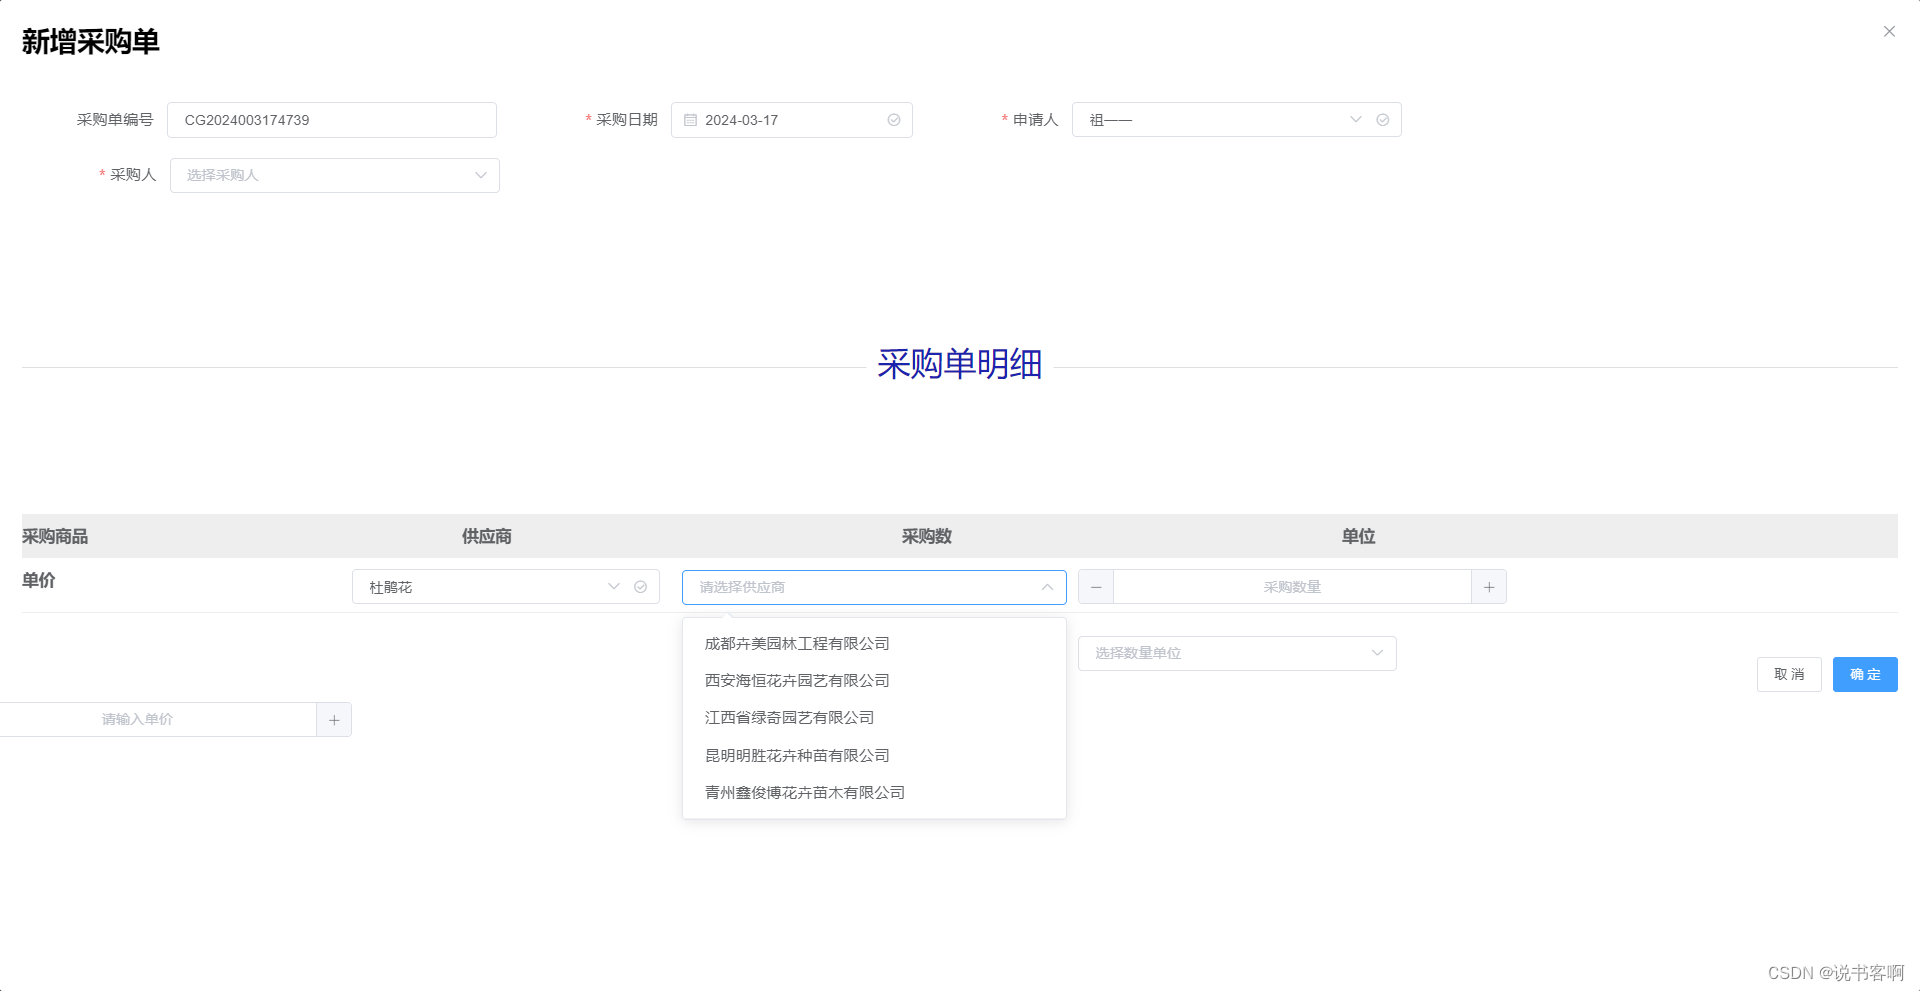Screen dimensions: 1920x991
Task: Click the calendar icon in 采购日期
Action: 690,120
